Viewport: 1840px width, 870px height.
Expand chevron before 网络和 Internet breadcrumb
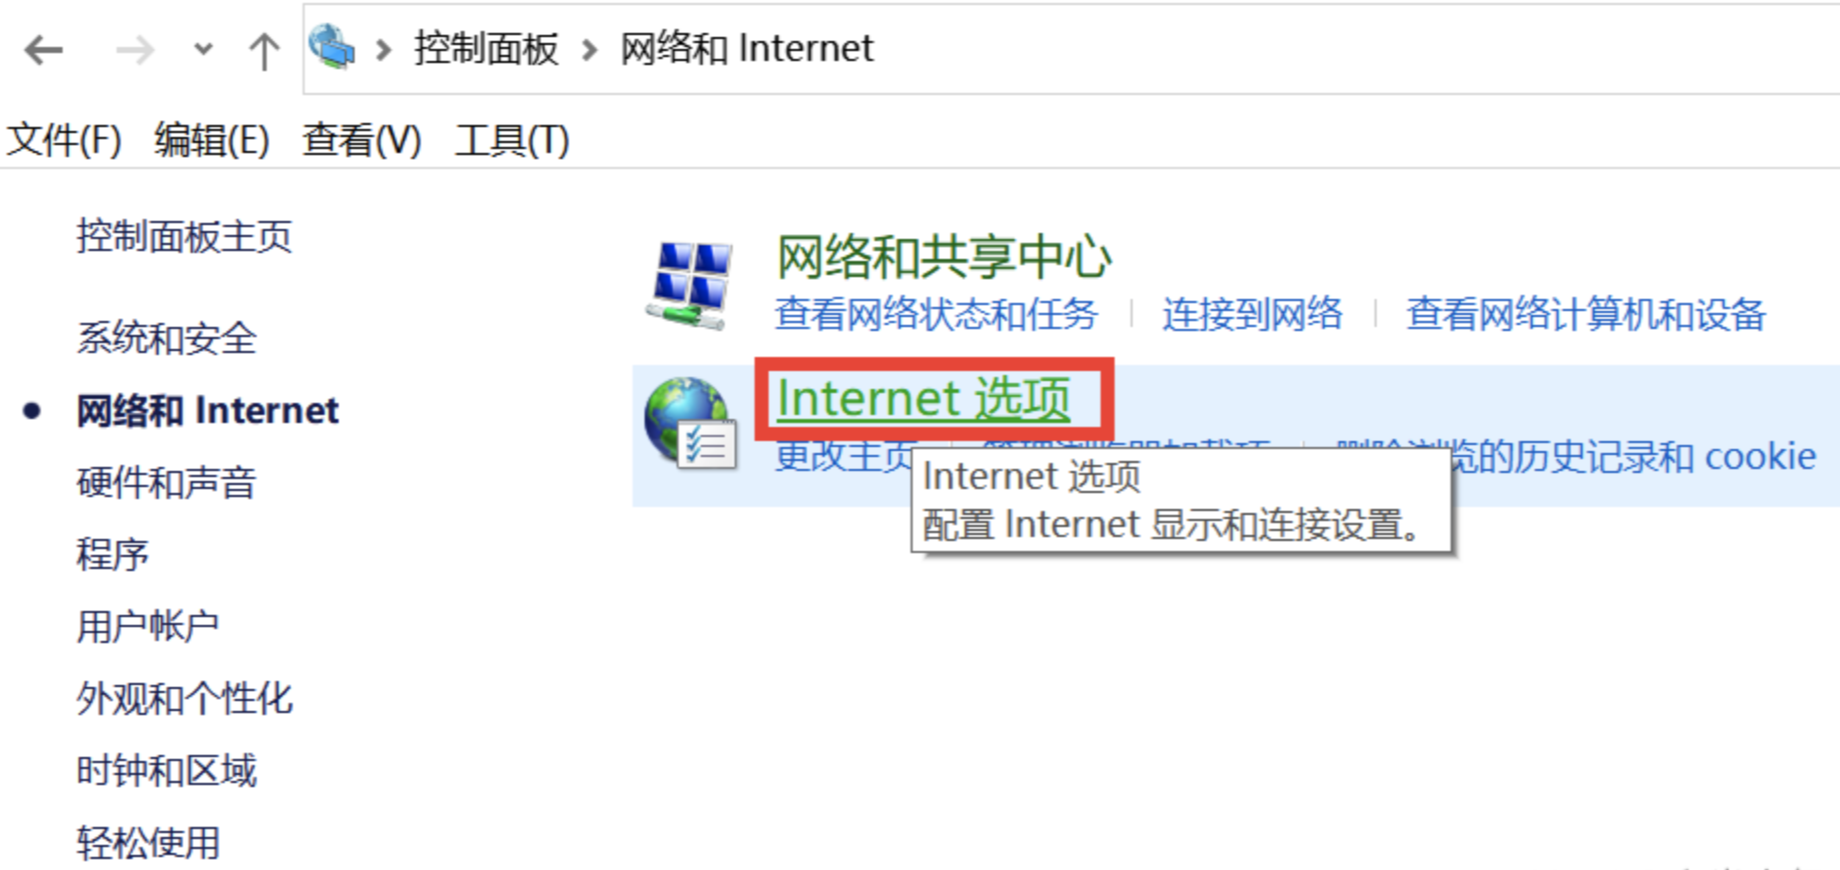click(x=589, y=49)
